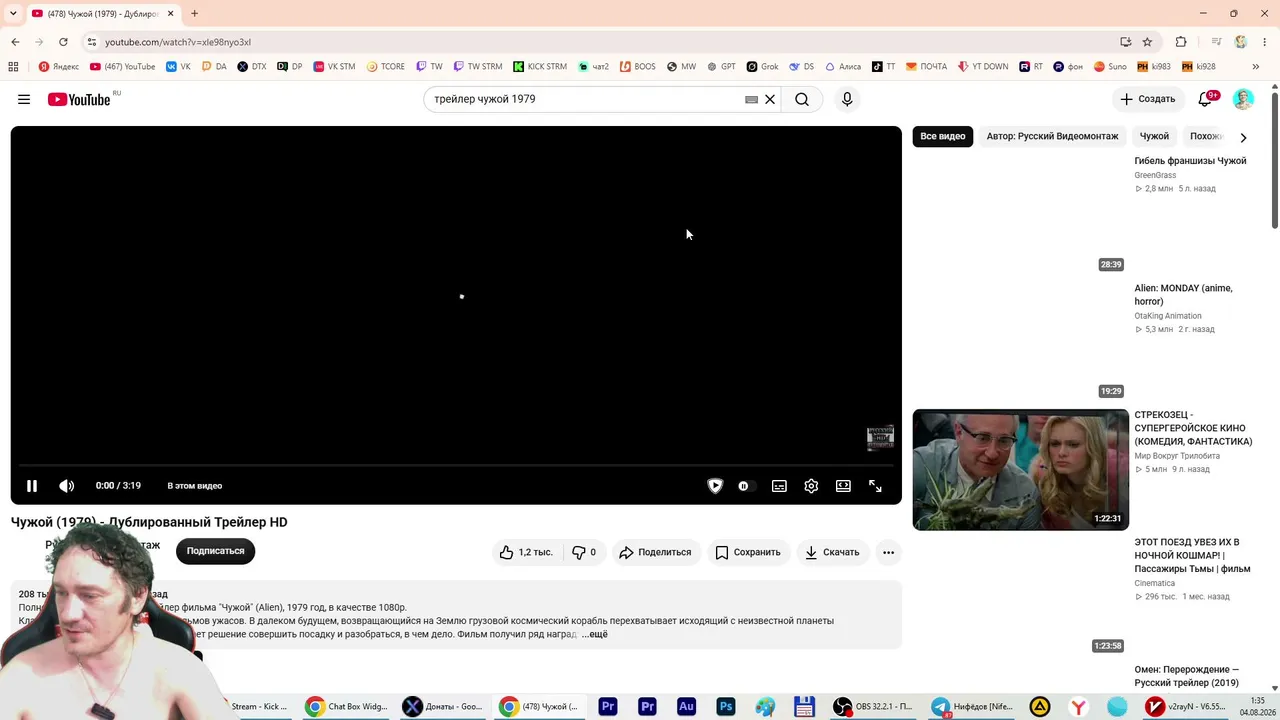This screenshot has height=720, width=1280.
Task: Open the on-screen keyboard icon in search box
Action: [751, 99]
